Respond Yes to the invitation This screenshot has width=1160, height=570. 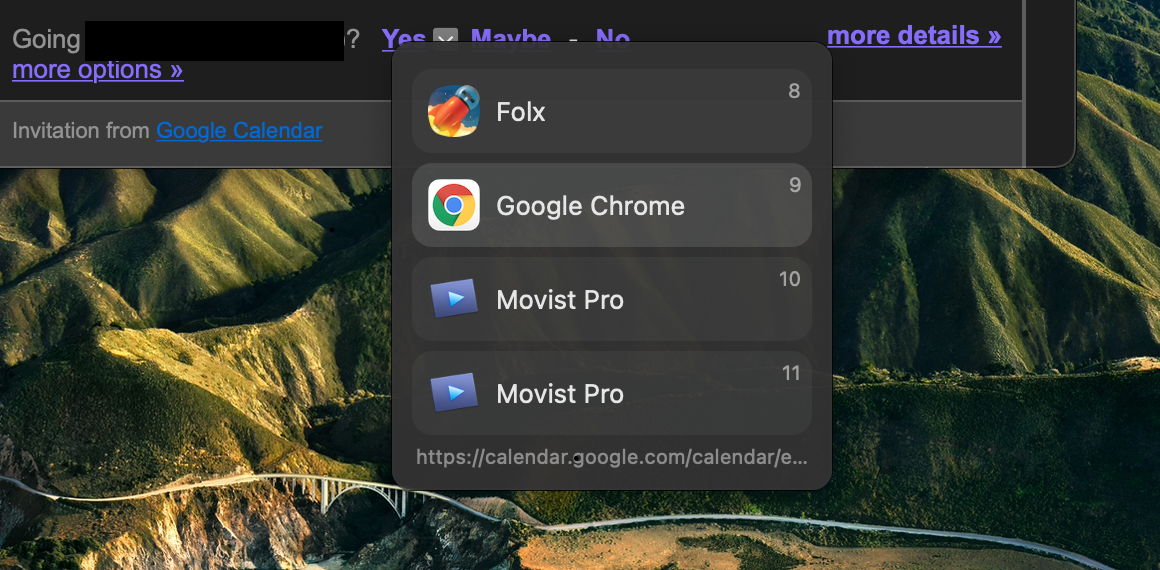404,38
